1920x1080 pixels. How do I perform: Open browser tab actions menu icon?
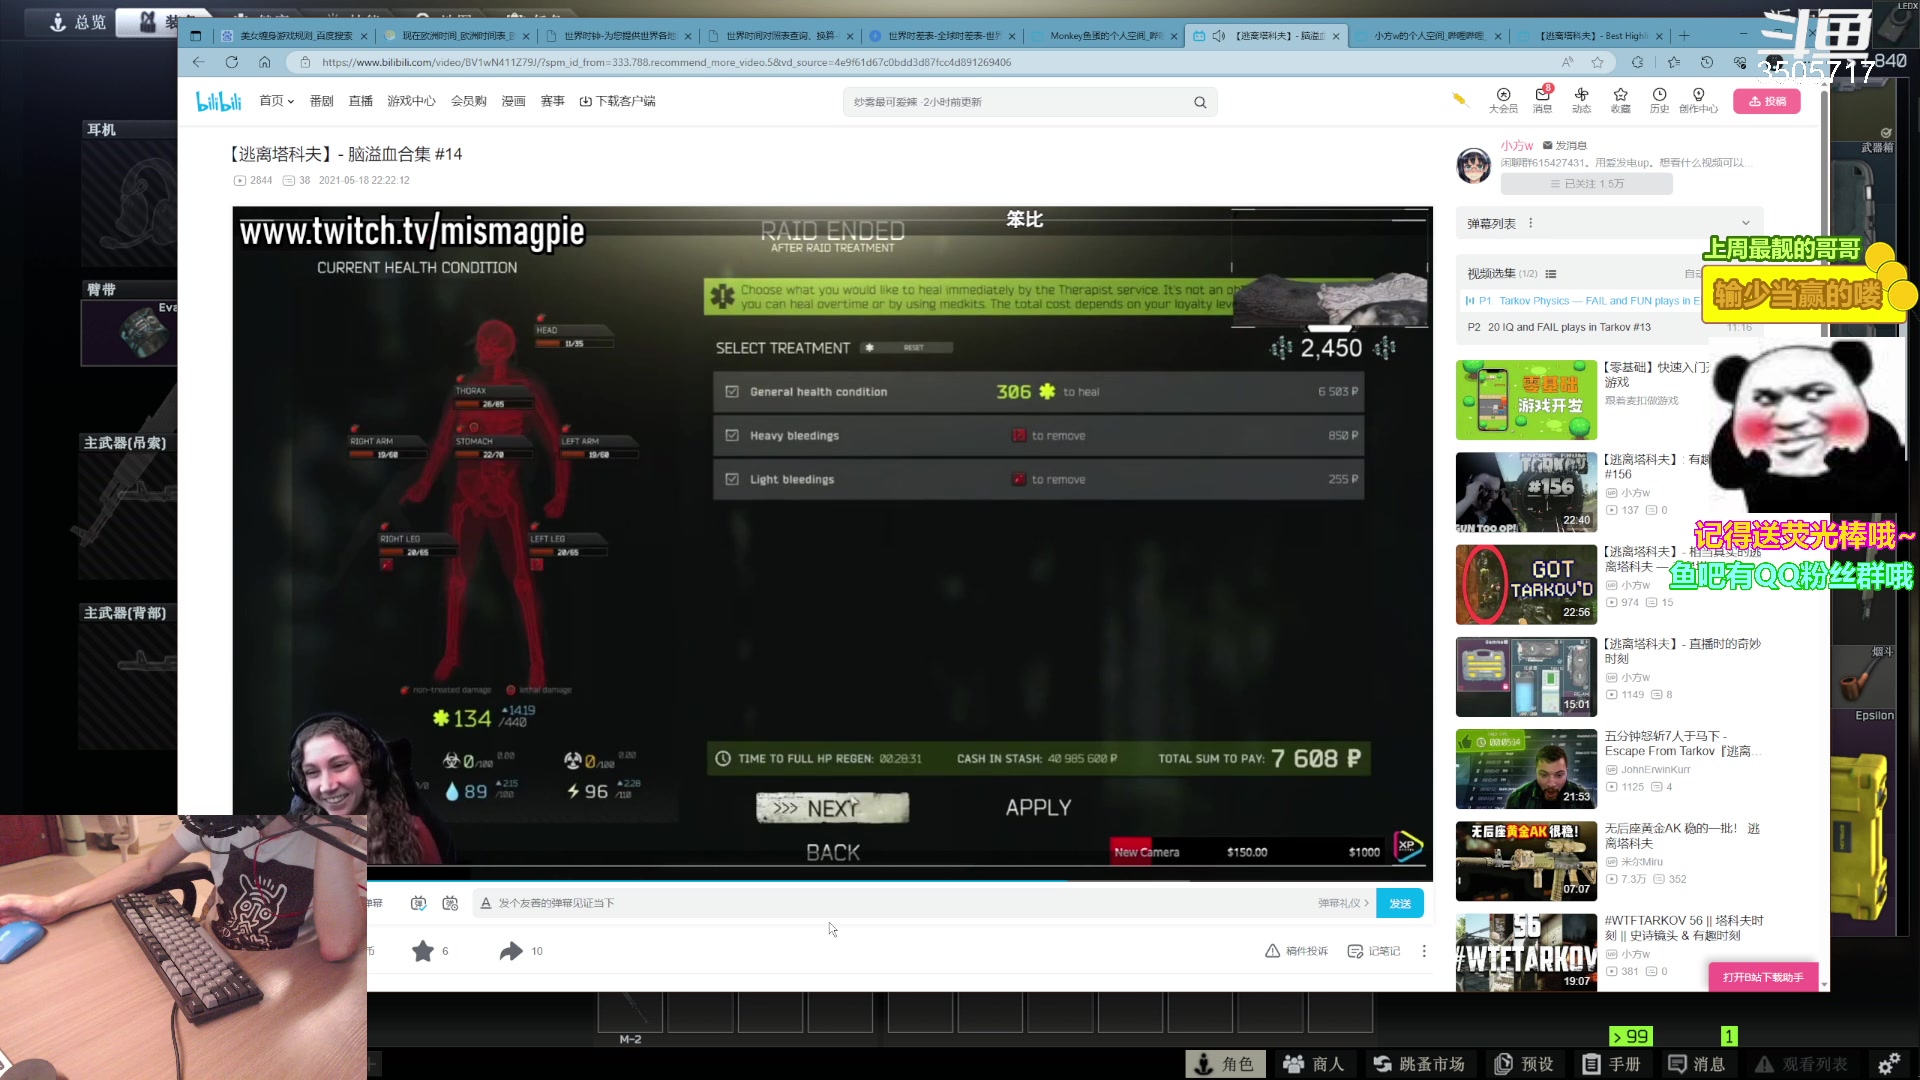point(195,35)
